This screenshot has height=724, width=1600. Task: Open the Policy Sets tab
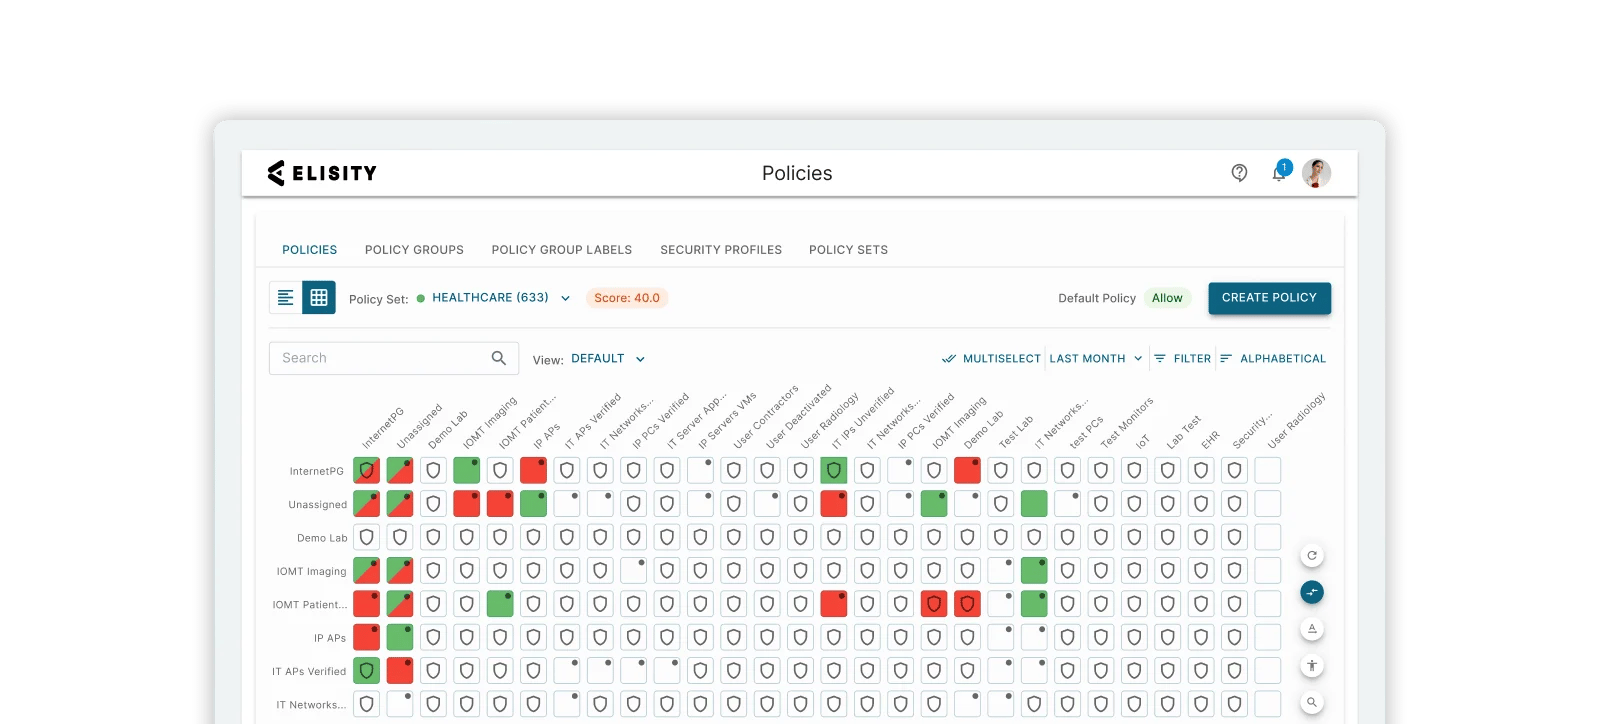coord(848,250)
